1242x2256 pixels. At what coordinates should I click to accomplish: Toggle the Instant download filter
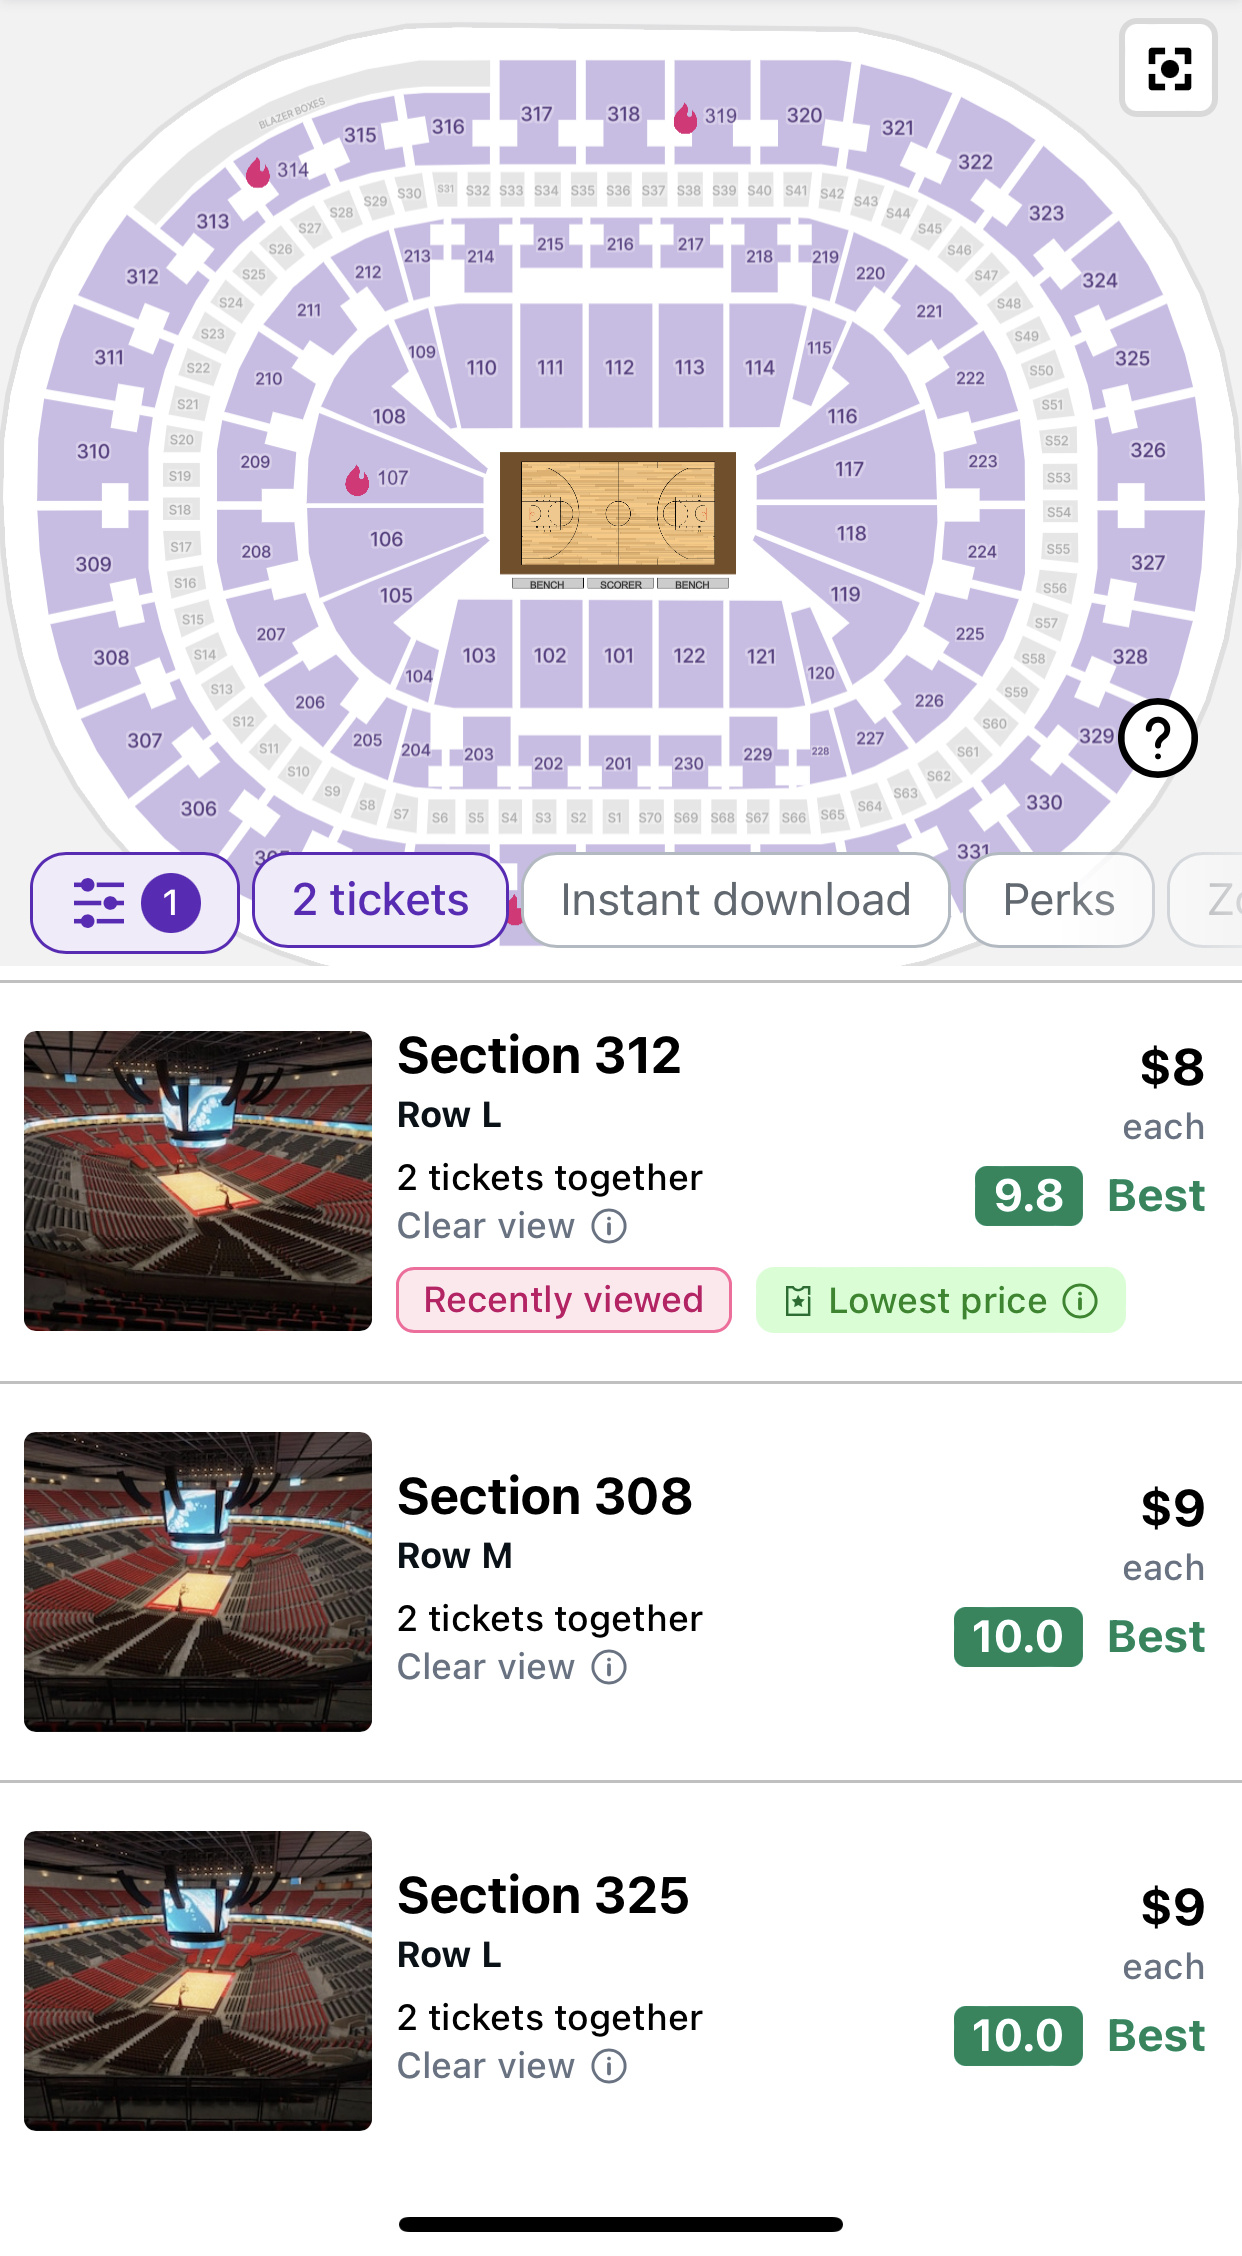[x=735, y=900]
